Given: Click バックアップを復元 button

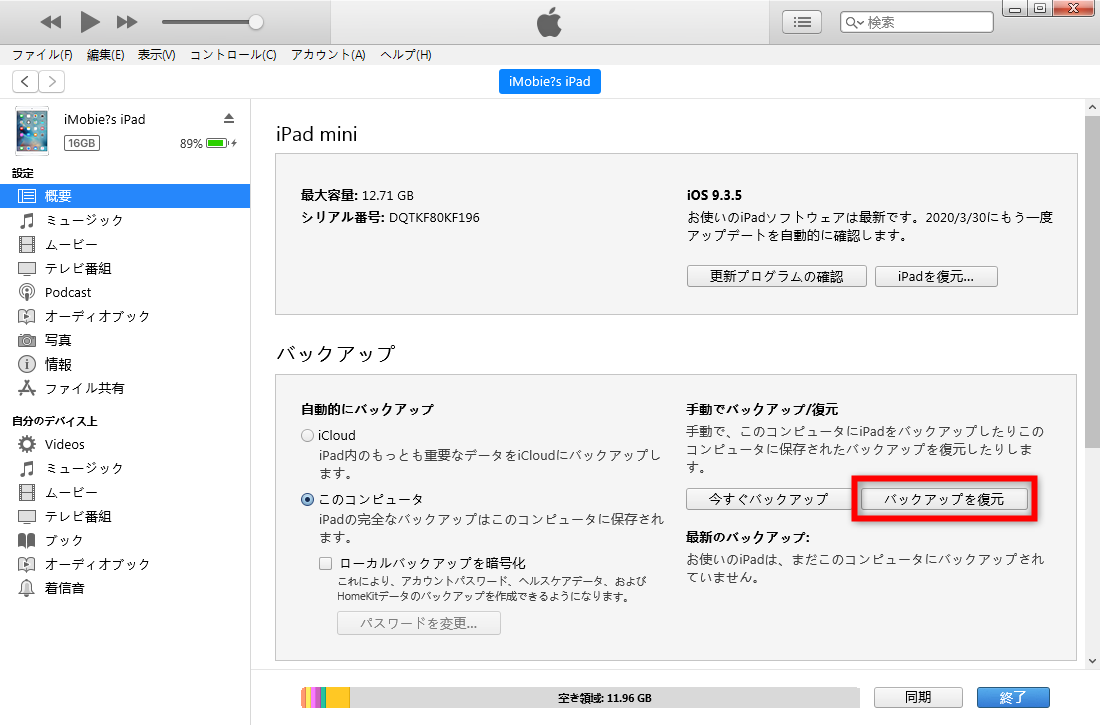Looking at the screenshot, I should click(944, 499).
